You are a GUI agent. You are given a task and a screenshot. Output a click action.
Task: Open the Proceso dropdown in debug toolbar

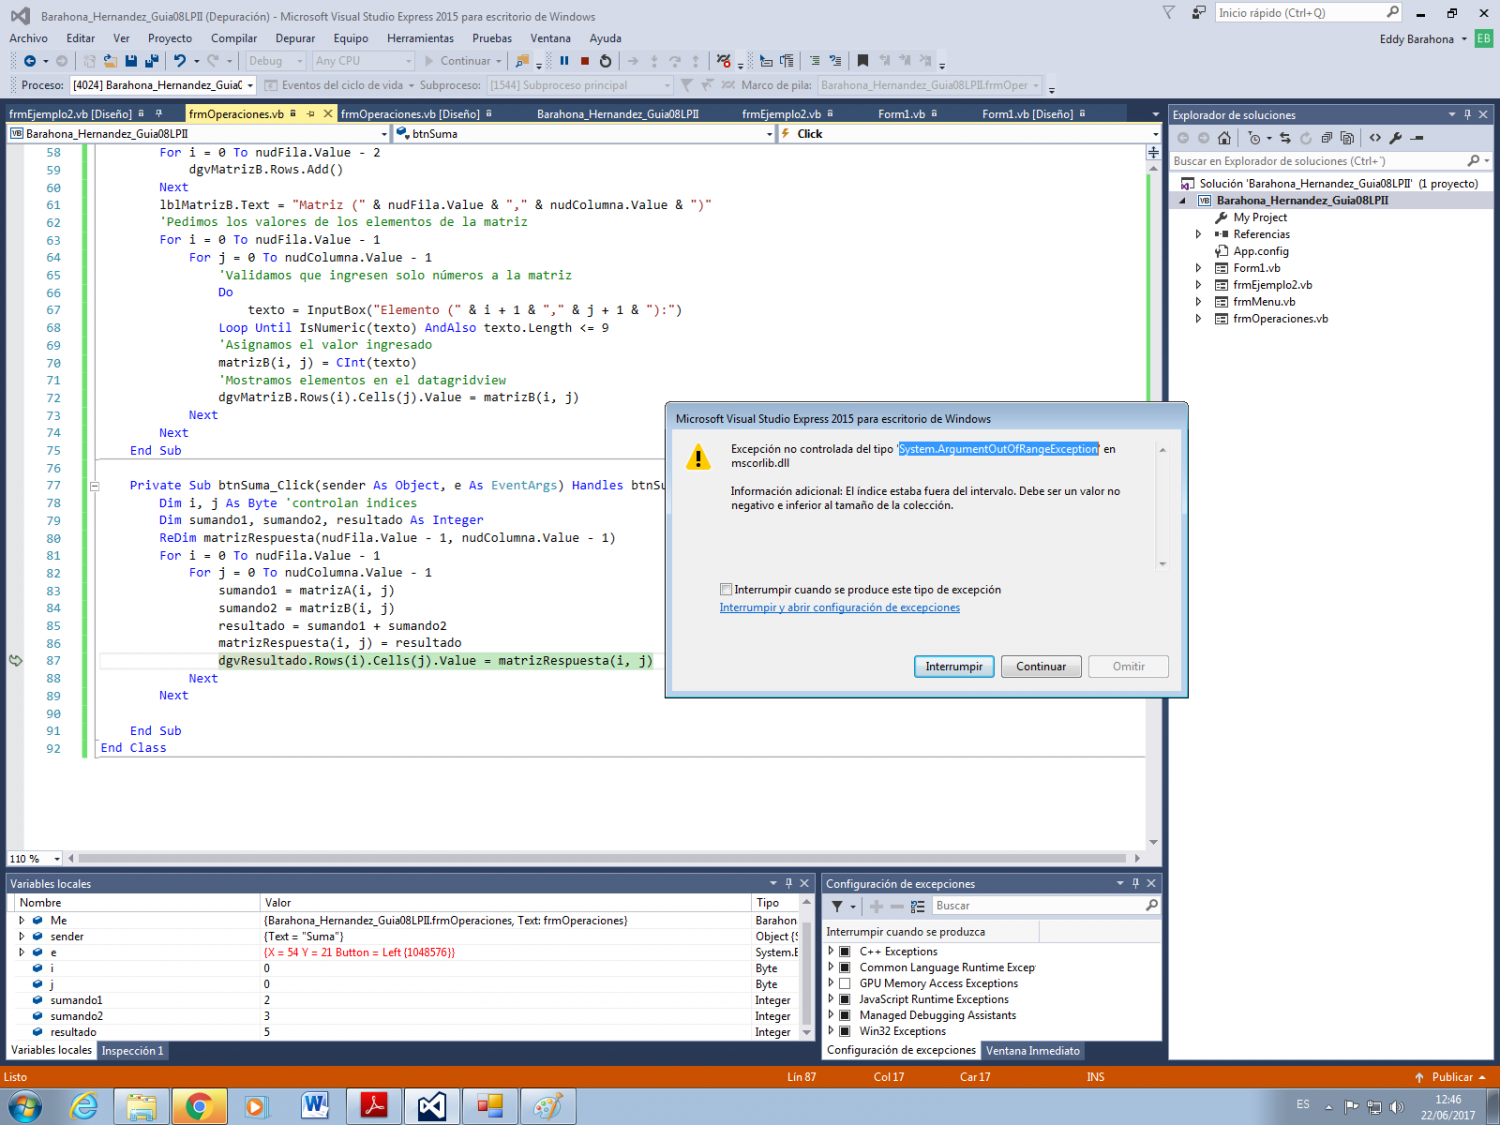click(x=250, y=85)
